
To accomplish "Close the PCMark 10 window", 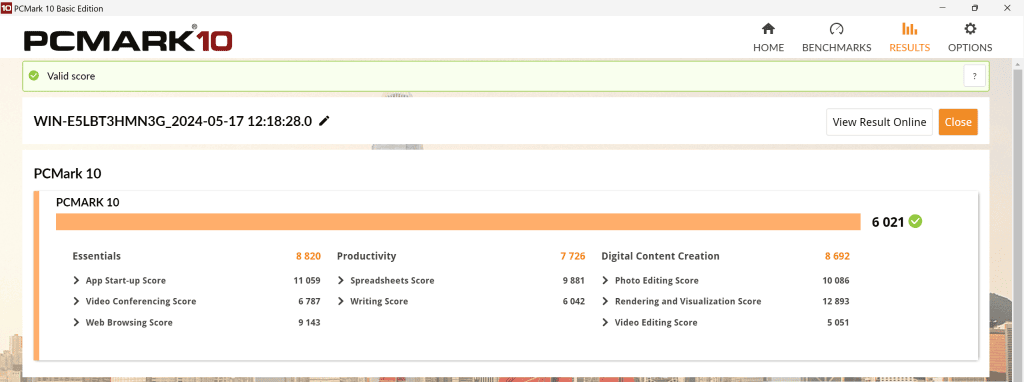I will tap(1007, 8).
